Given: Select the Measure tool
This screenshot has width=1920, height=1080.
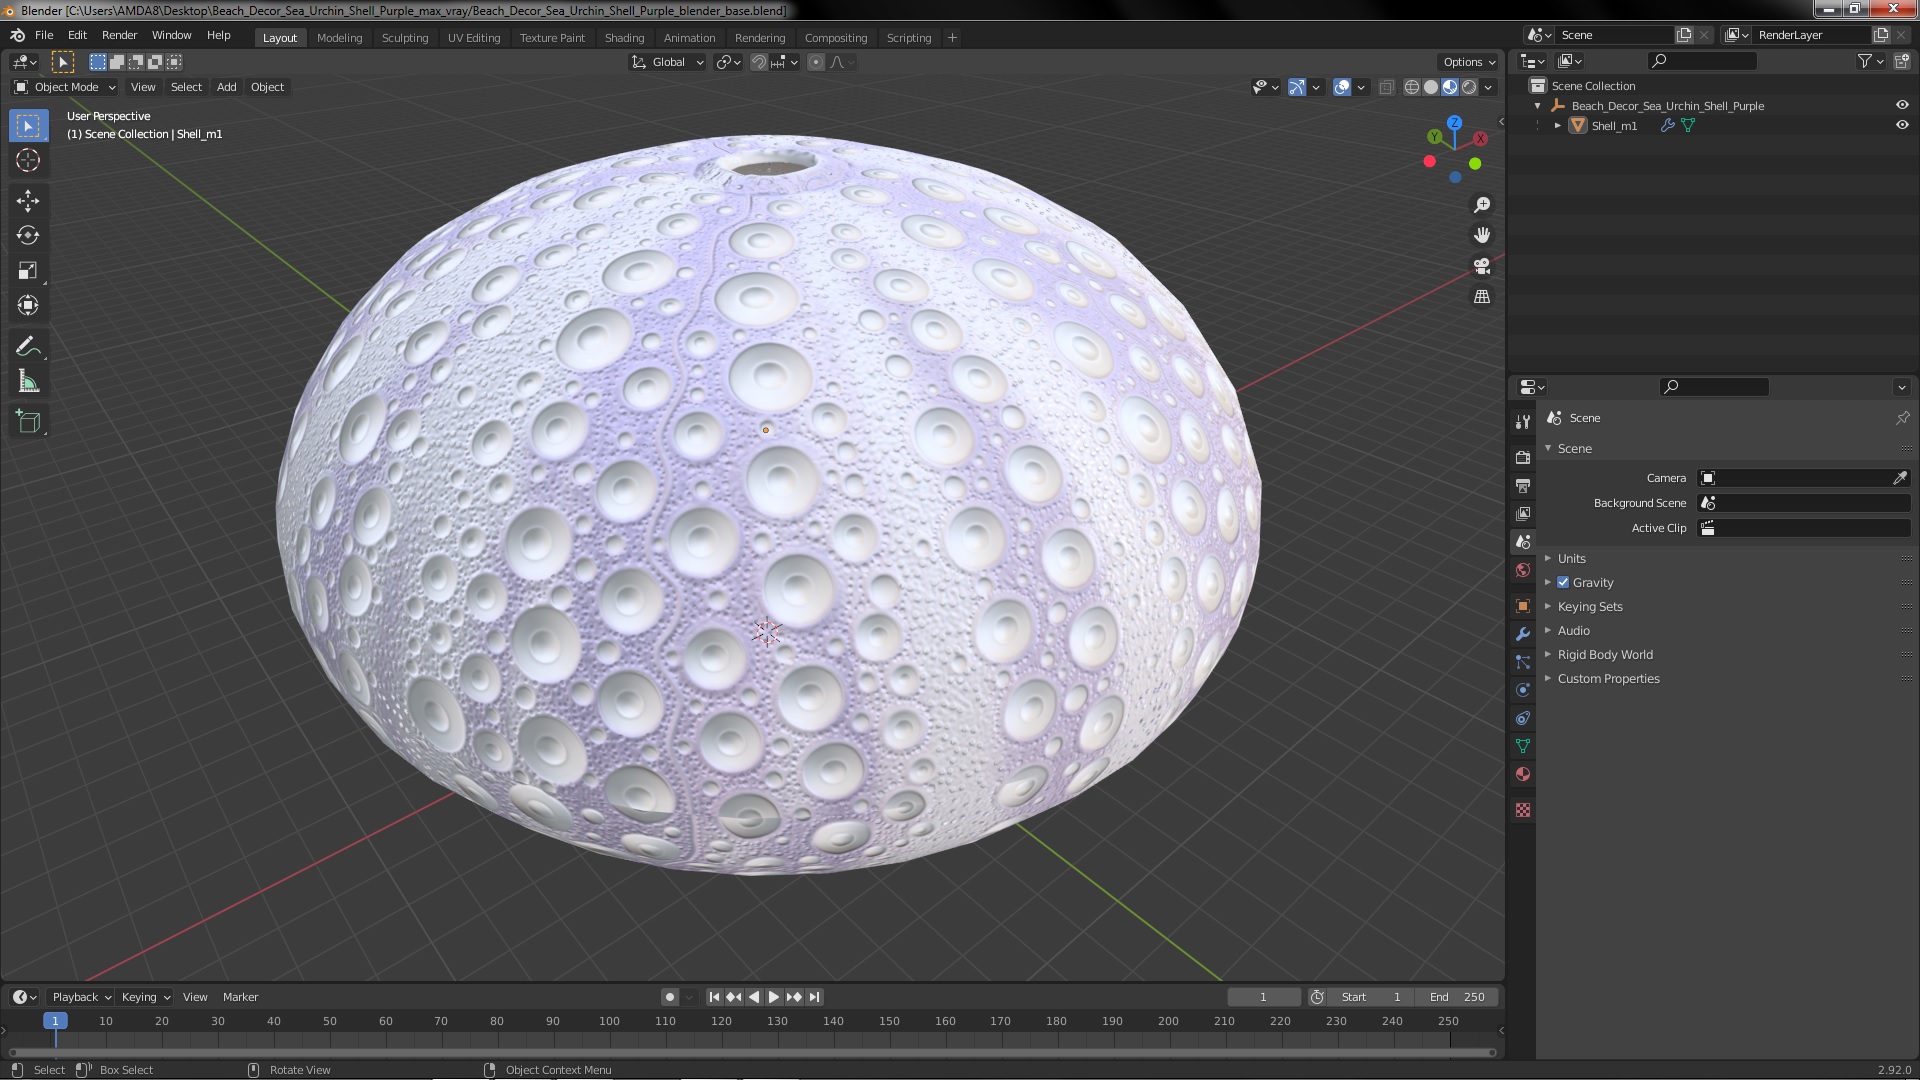Looking at the screenshot, I should (28, 381).
